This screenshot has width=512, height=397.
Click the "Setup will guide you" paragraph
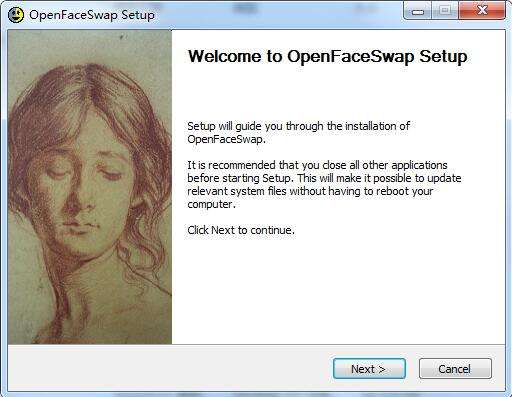pyautogui.click(x=298, y=132)
